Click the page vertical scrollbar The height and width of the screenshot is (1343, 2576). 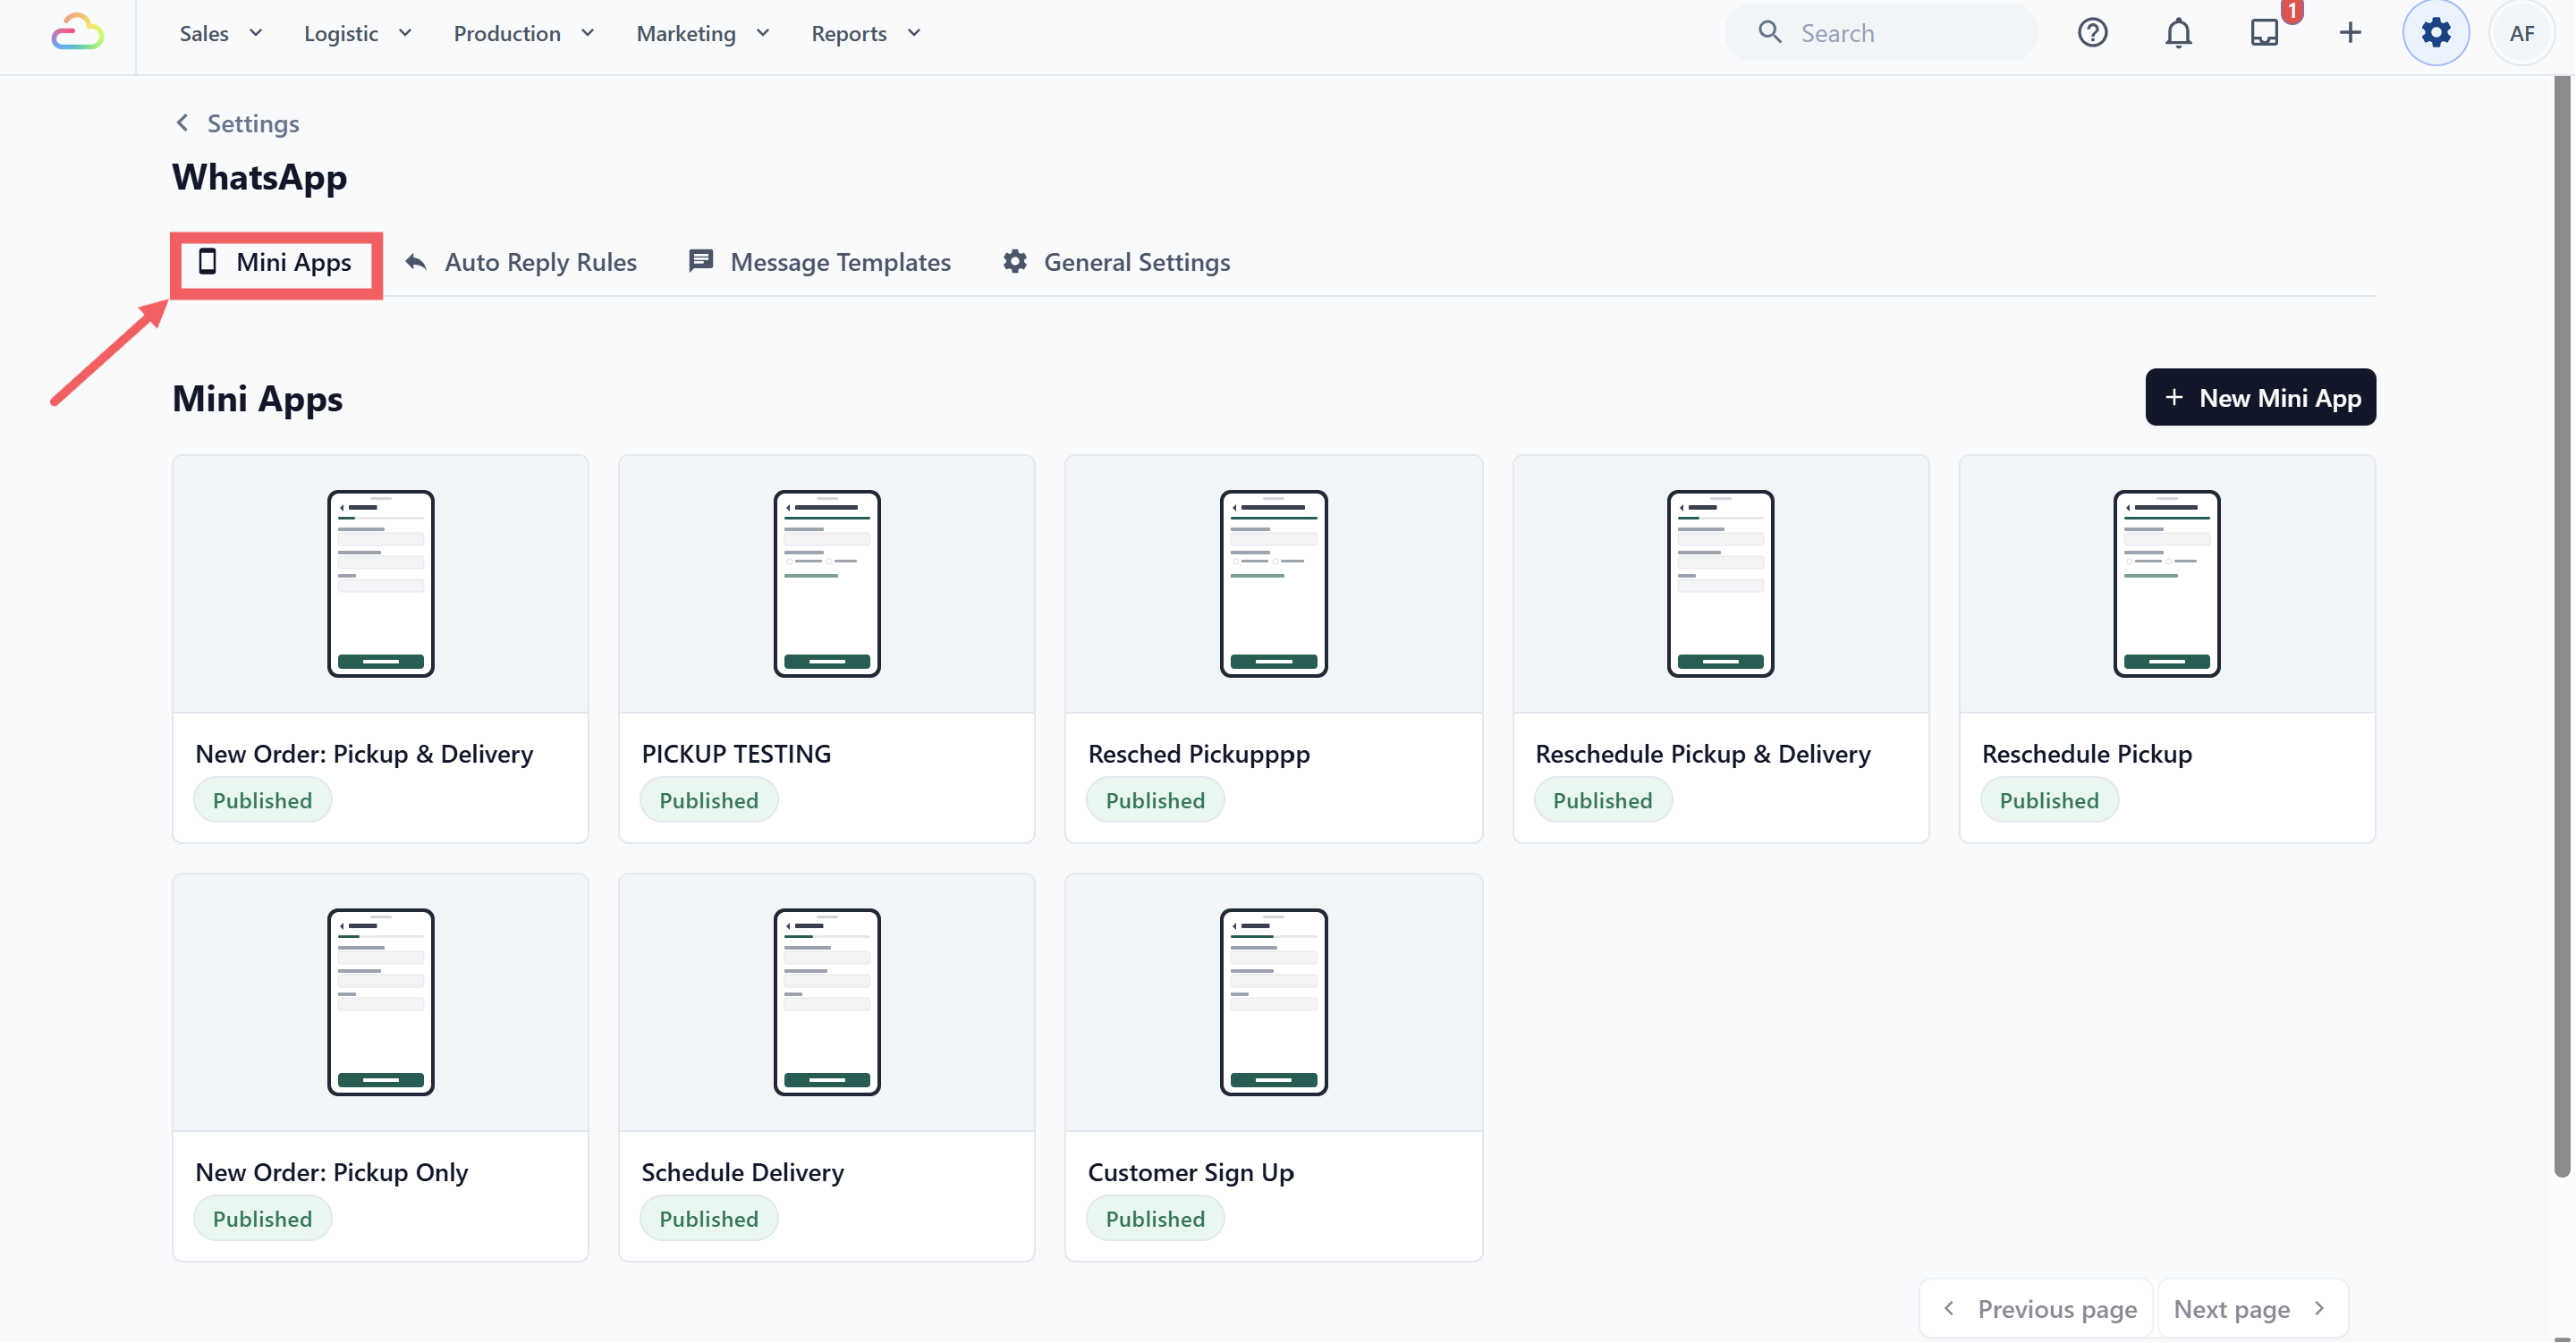[x=2563, y=628]
